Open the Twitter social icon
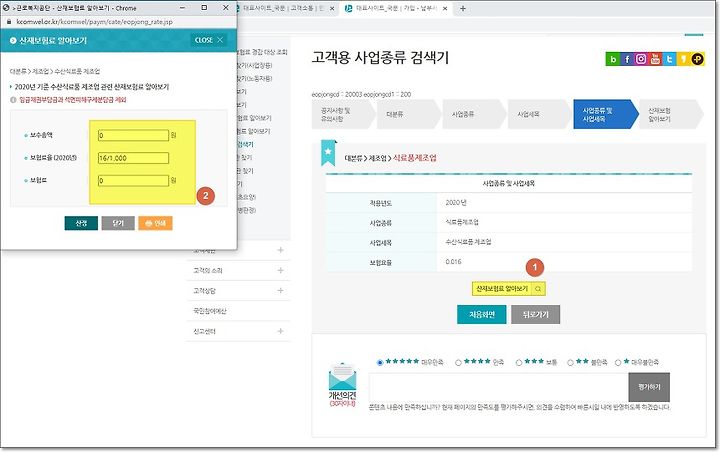This screenshot has height=452, width=720. [x=669, y=59]
